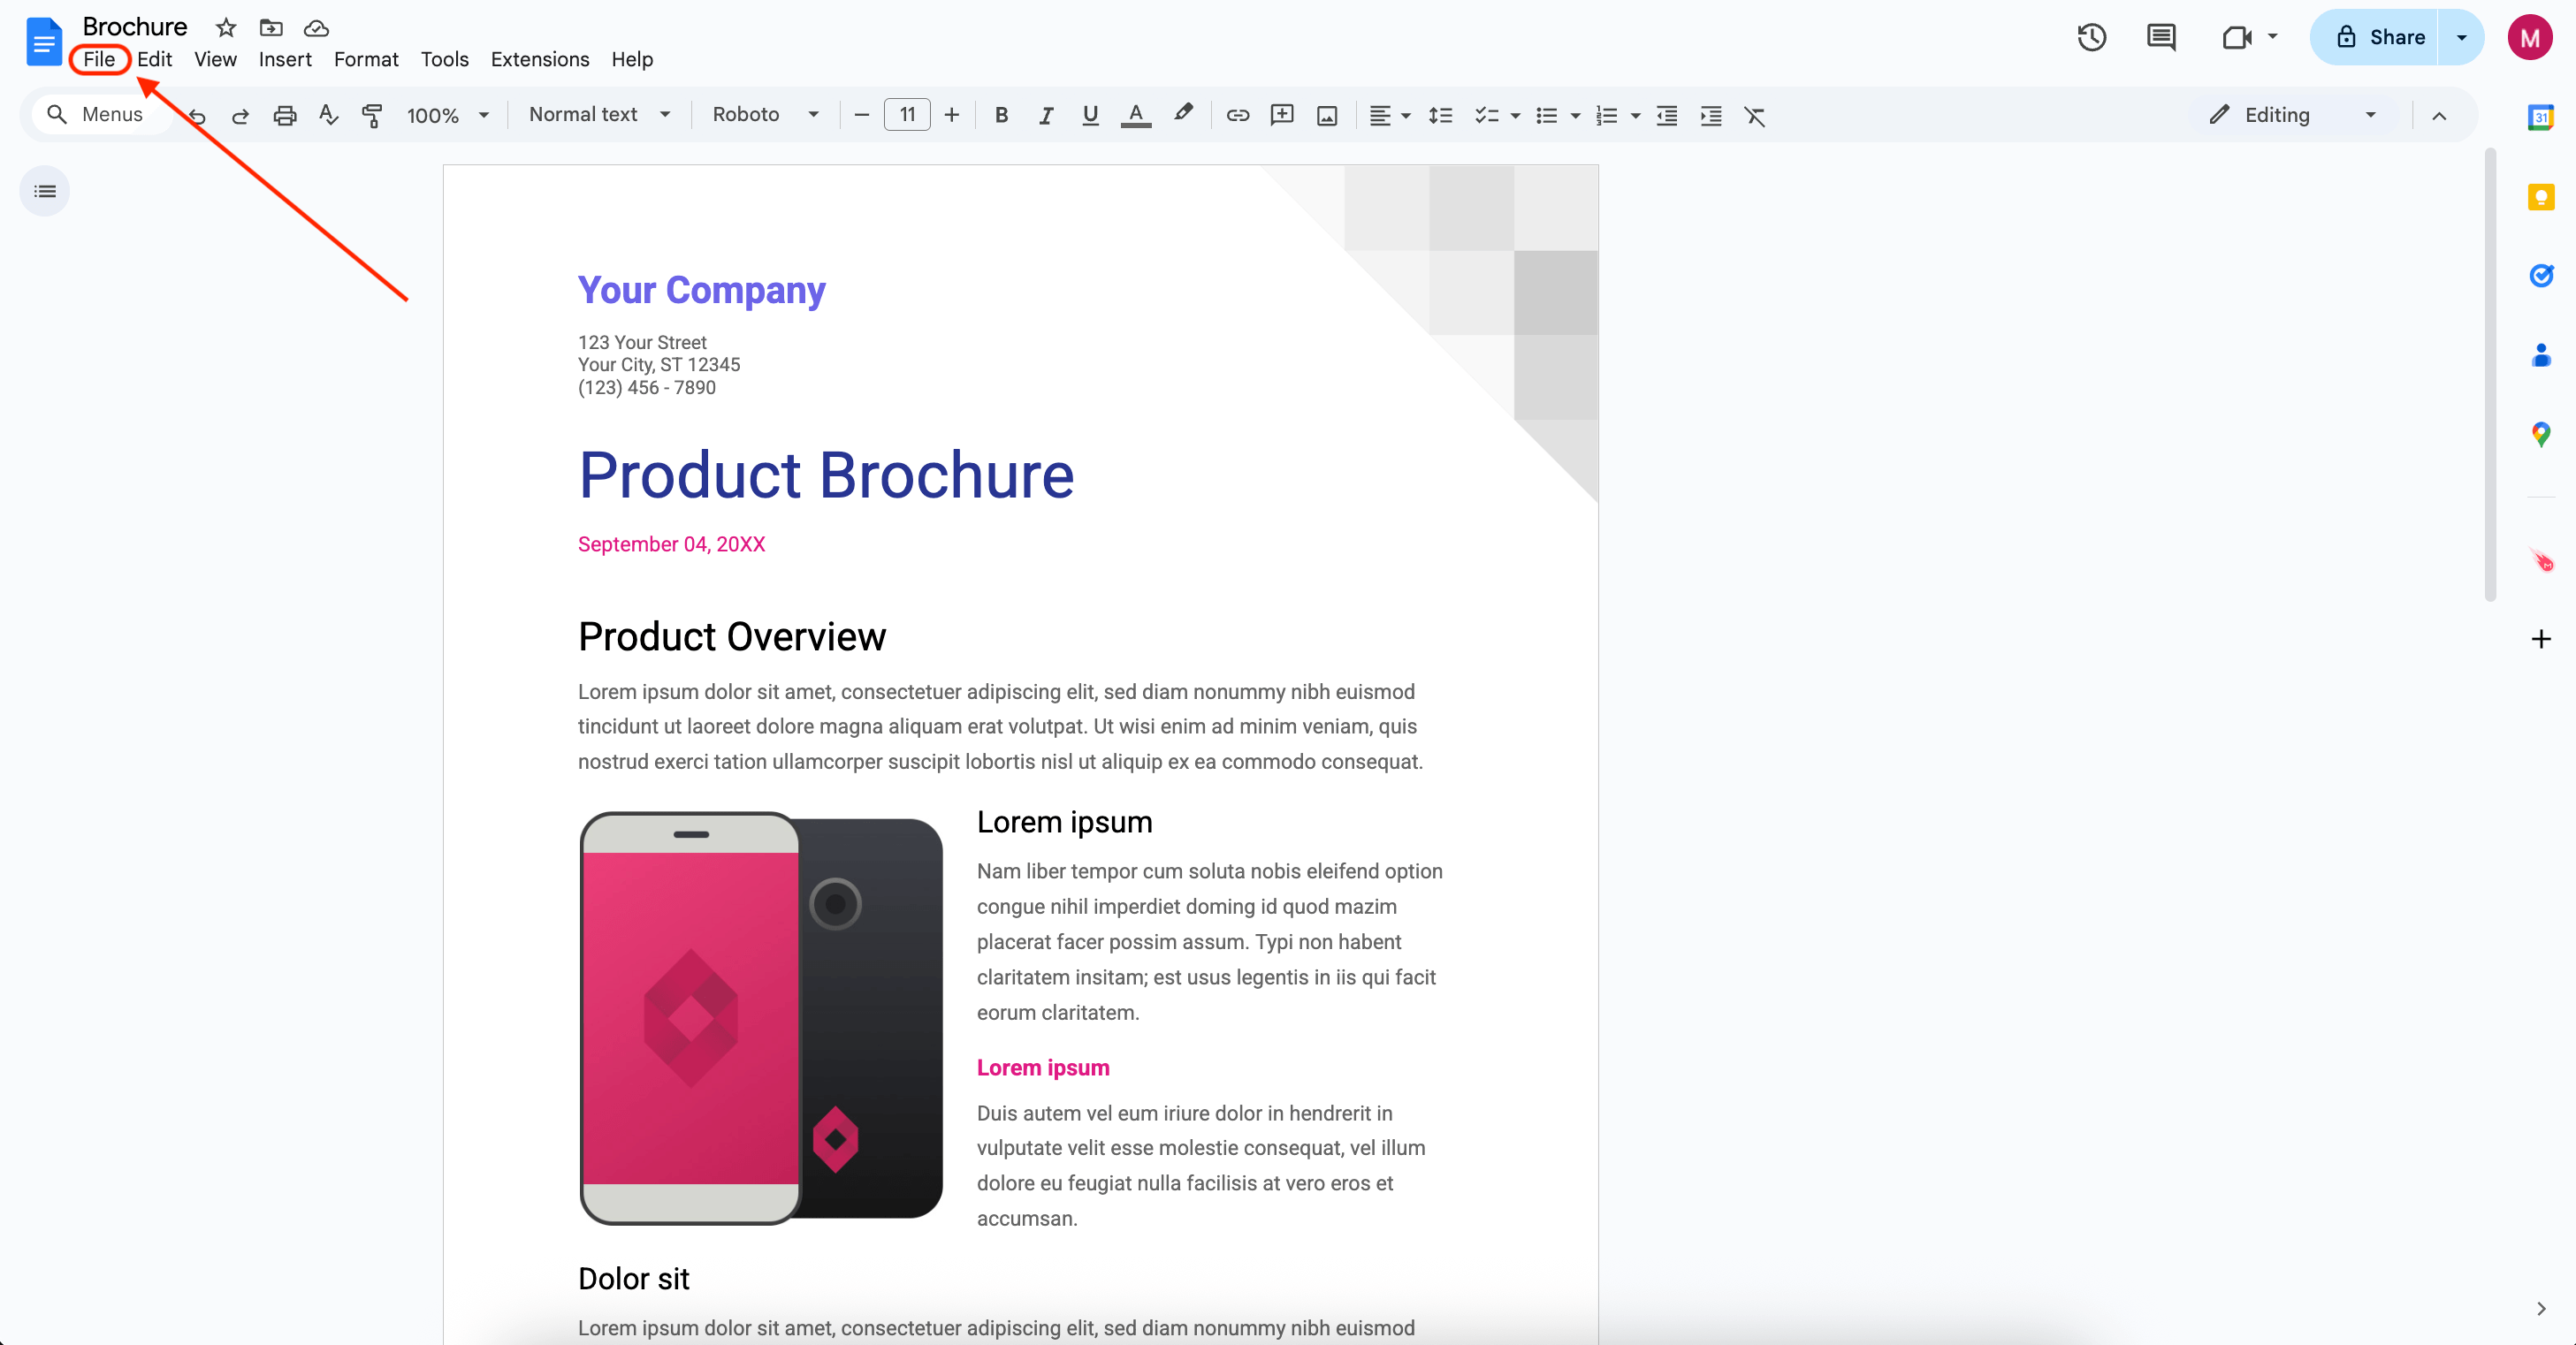Open zoom level 100% dropdown
This screenshot has width=2576, height=1345.
[448, 116]
